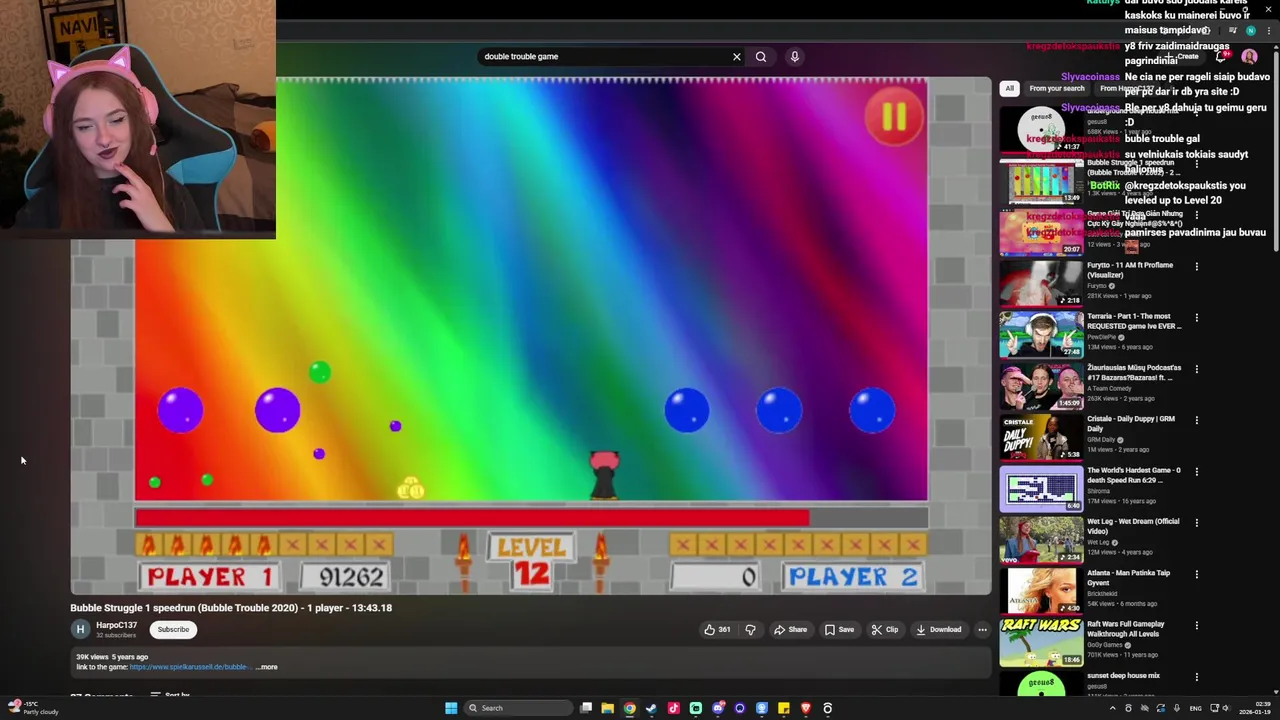Open Bubble Struggle 1 speedrun suggested video
Image resolution: width=1280 pixels, height=720 pixels.
coord(1041,181)
